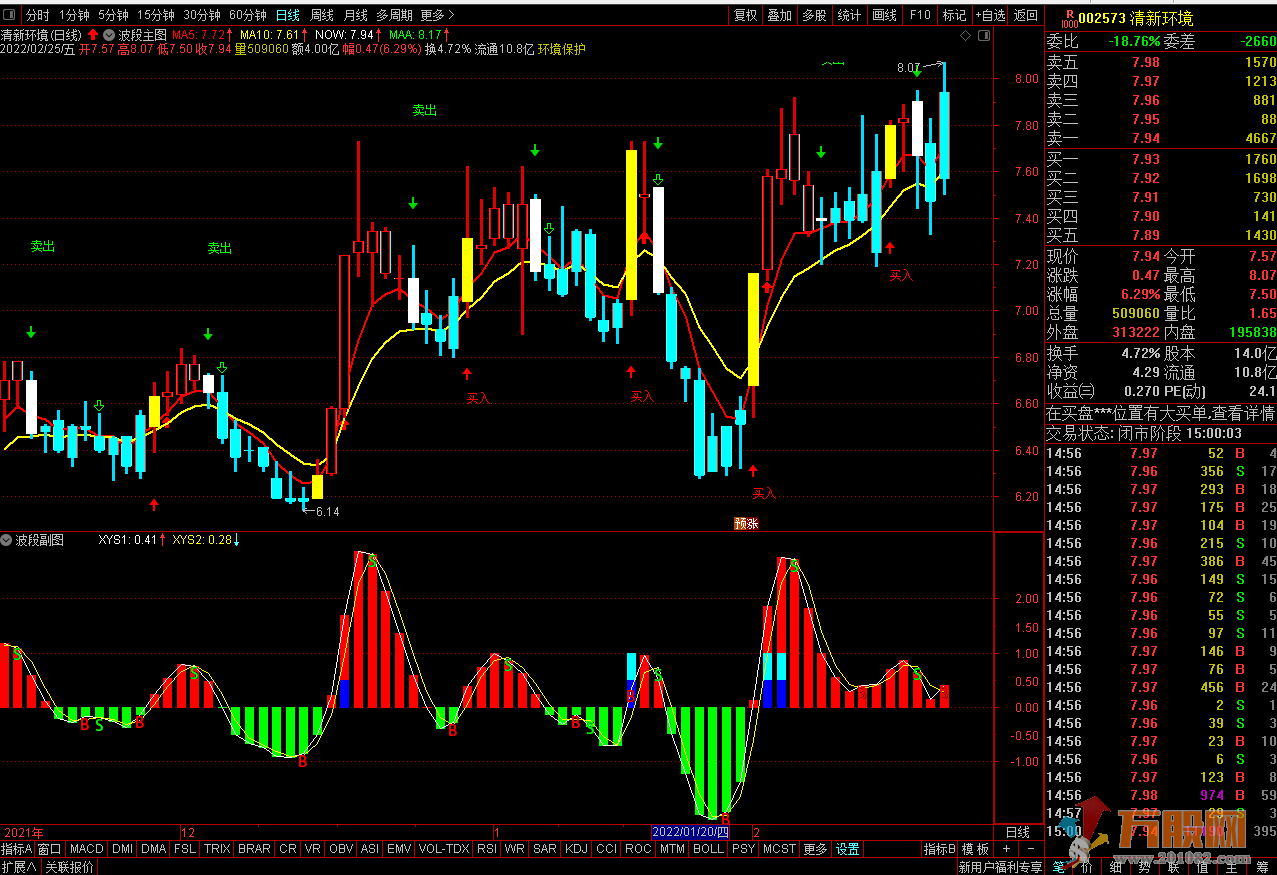Viewport: 1277px width, 875px height.
Task: Click the 买一 bid price 7.93
Action: click(1145, 159)
